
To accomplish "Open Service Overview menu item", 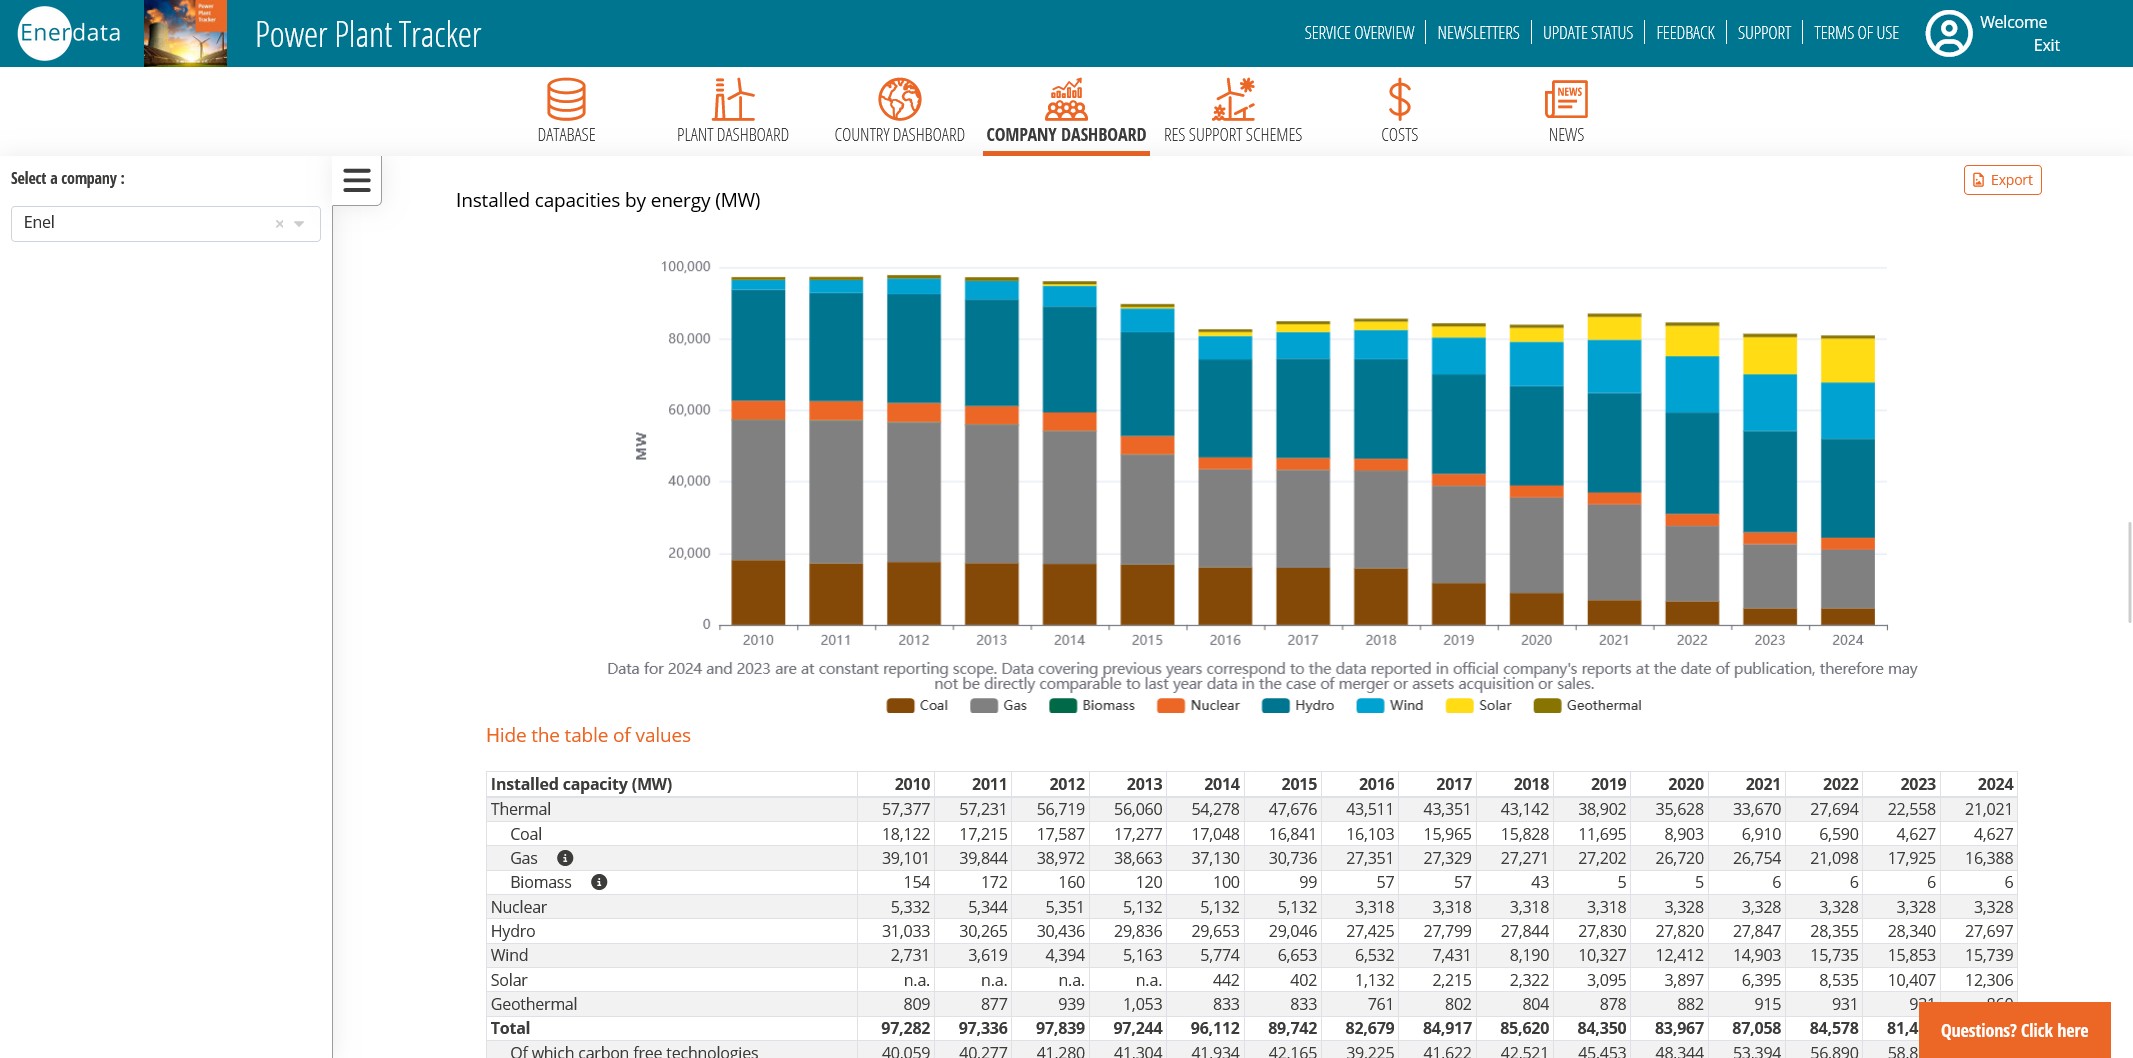I will [1359, 33].
